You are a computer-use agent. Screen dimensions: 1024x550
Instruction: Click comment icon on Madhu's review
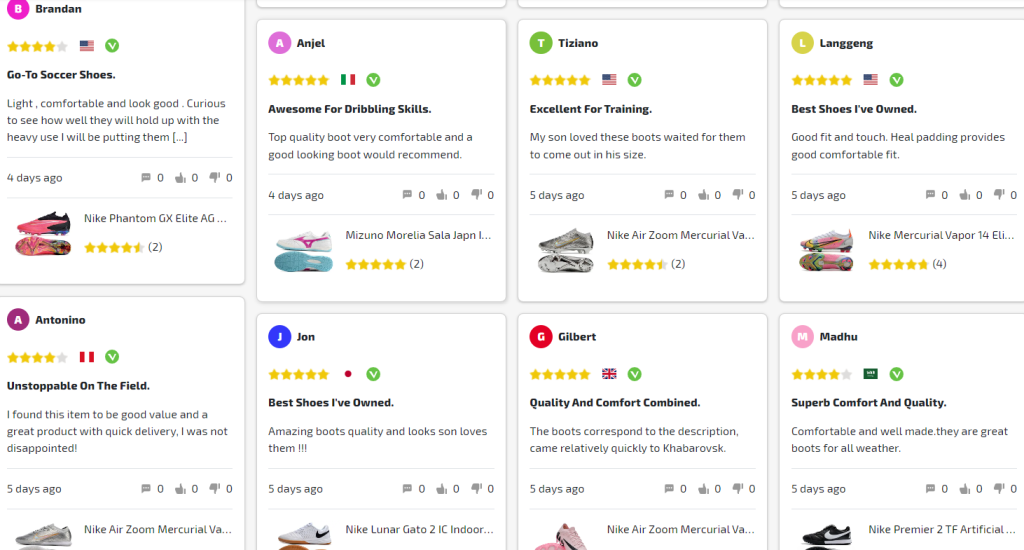click(930, 489)
